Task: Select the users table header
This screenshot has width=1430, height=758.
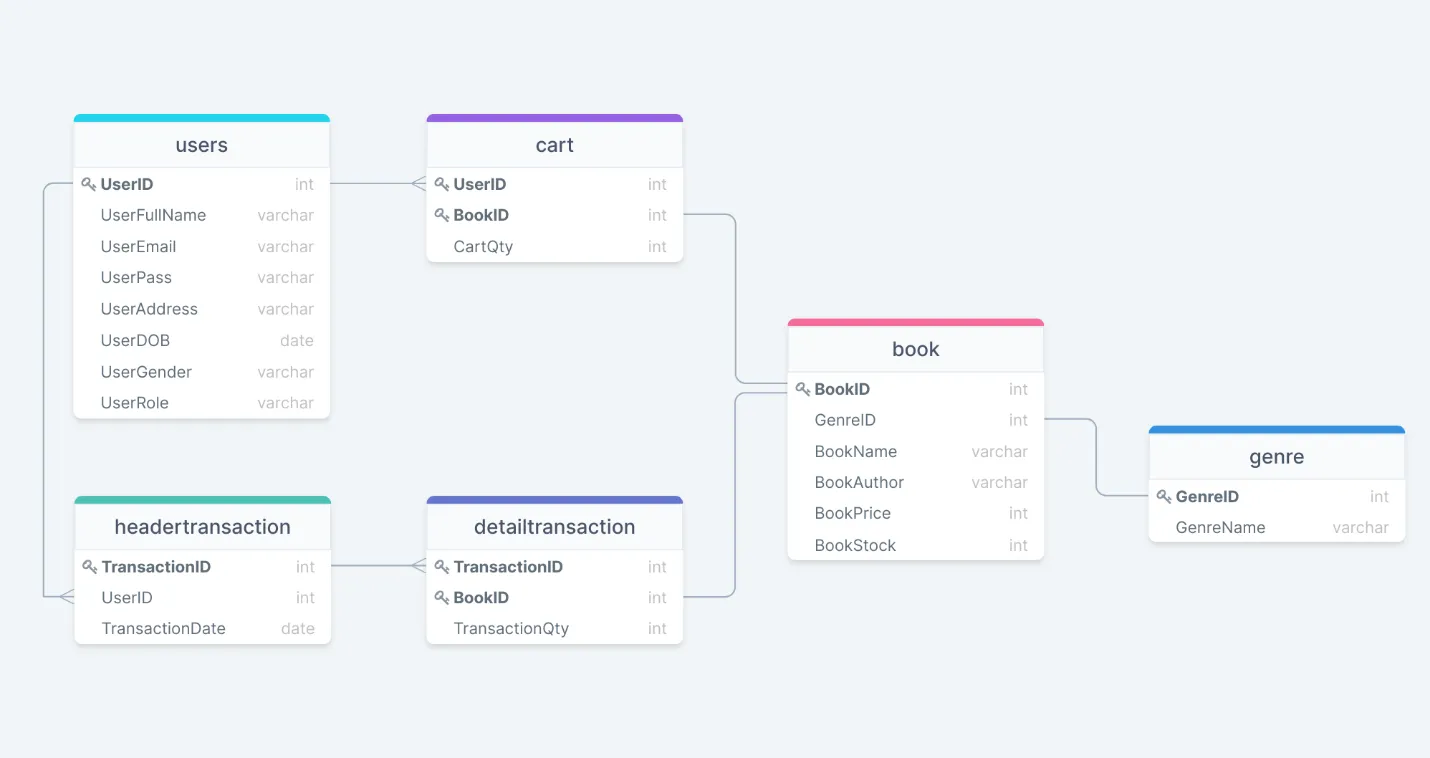Action: (201, 145)
